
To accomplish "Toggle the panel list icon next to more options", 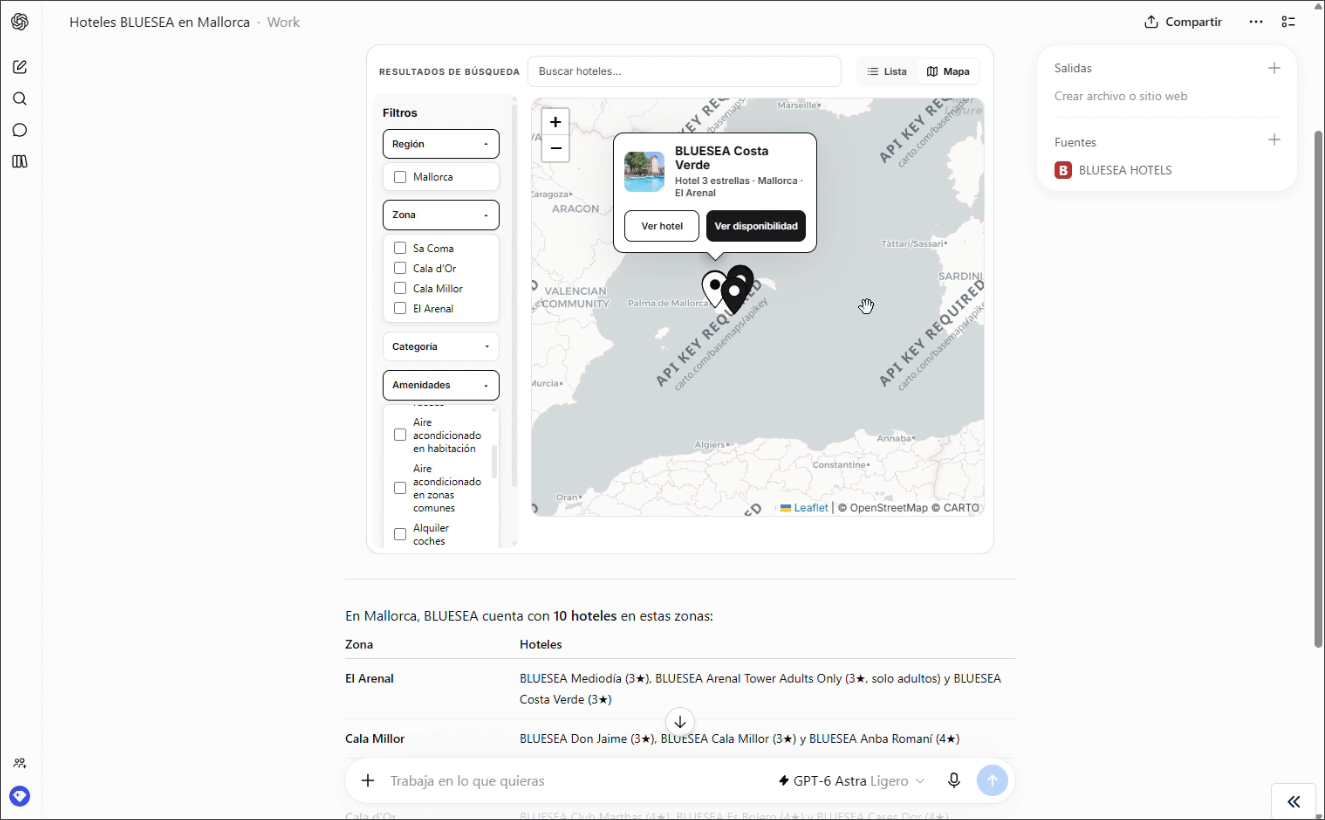I will point(1289,22).
